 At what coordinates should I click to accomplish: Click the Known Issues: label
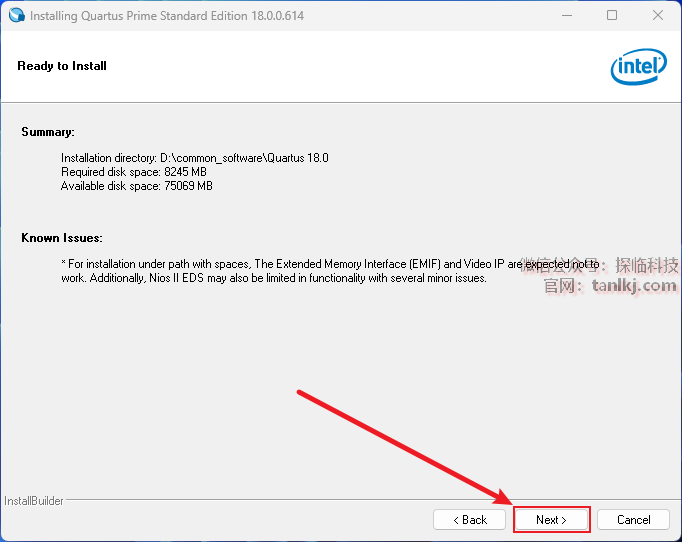(62, 238)
